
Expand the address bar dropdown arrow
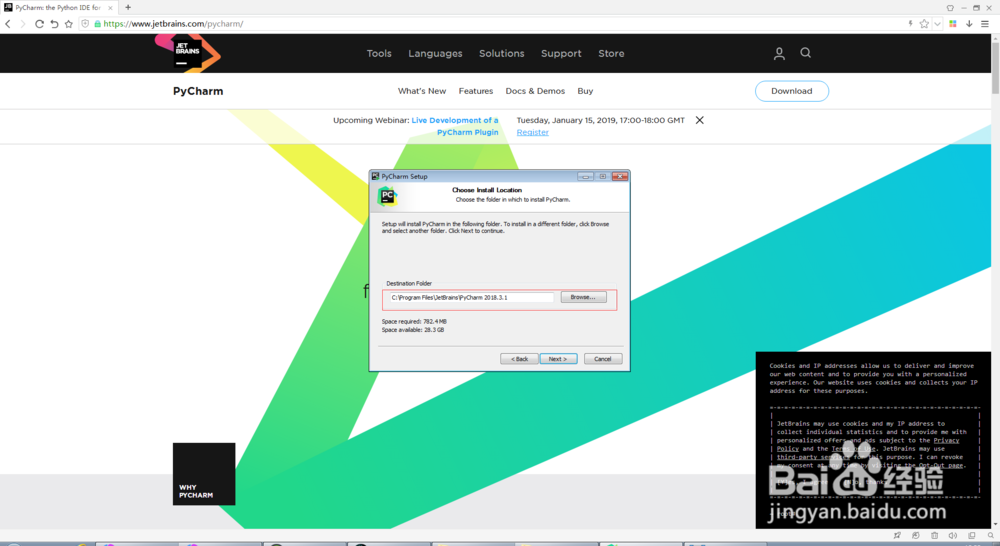click(x=937, y=24)
